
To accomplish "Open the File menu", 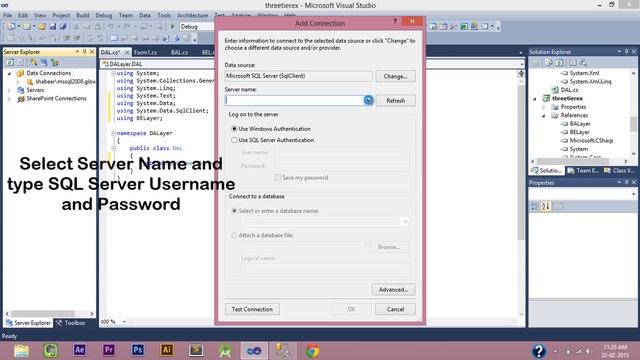I will tap(7, 15).
